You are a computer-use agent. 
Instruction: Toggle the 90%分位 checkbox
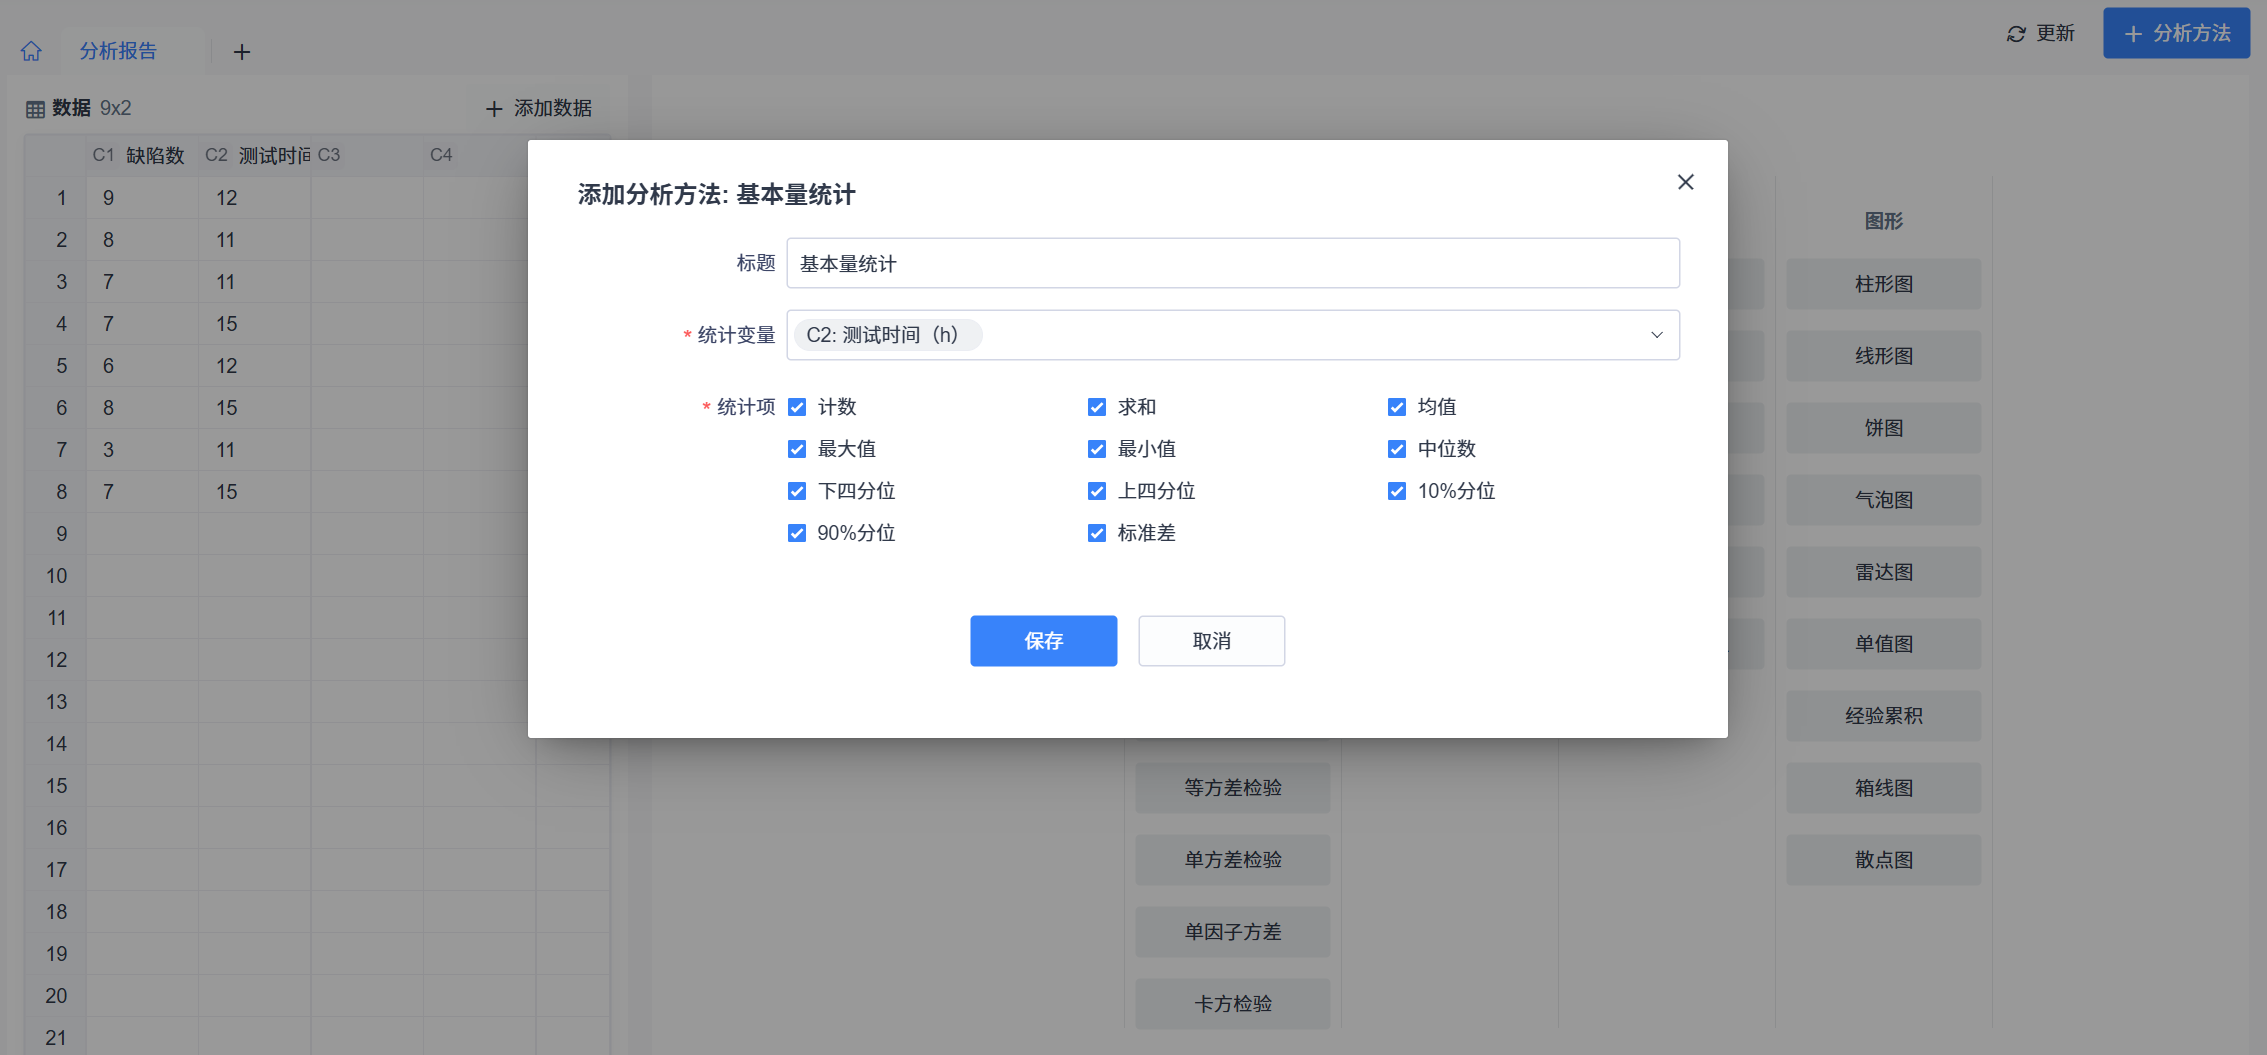pyautogui.click(x=797, y=533)
